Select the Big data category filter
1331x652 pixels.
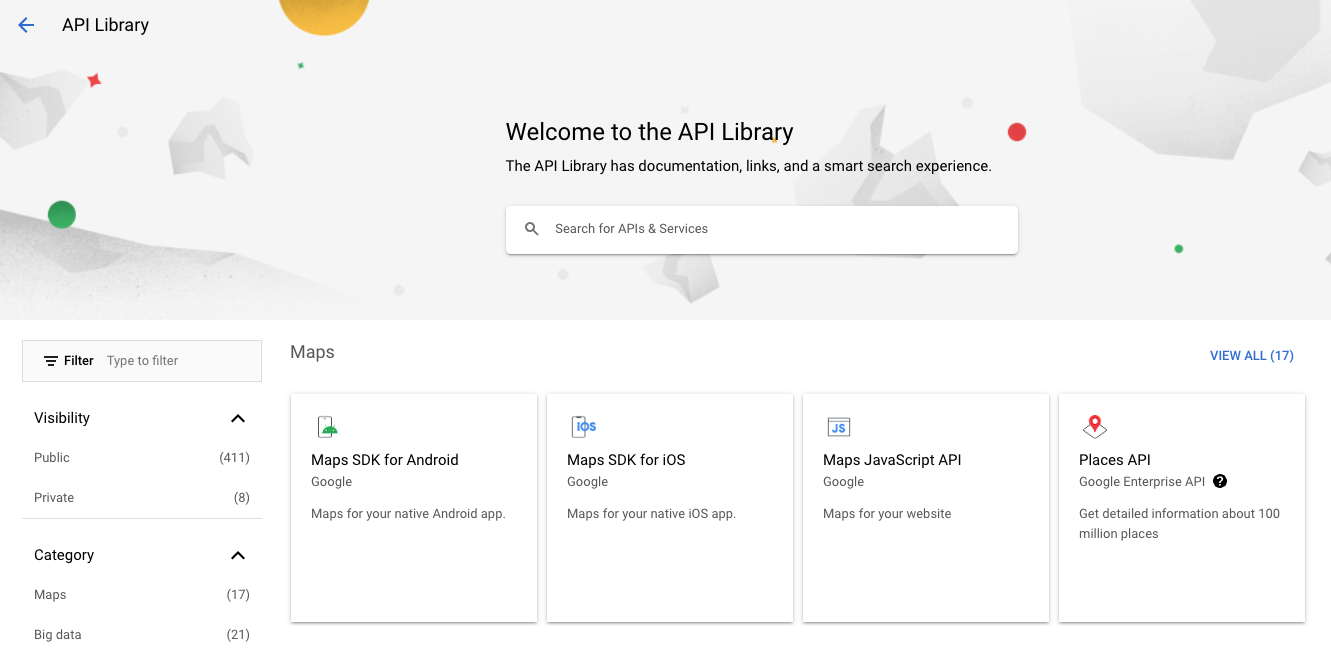point(58,634)
